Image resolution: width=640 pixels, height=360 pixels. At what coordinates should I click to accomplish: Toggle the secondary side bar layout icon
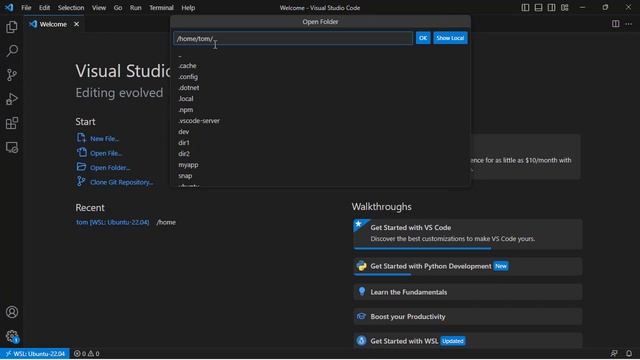pyautogui.click(x=551, y=7)
